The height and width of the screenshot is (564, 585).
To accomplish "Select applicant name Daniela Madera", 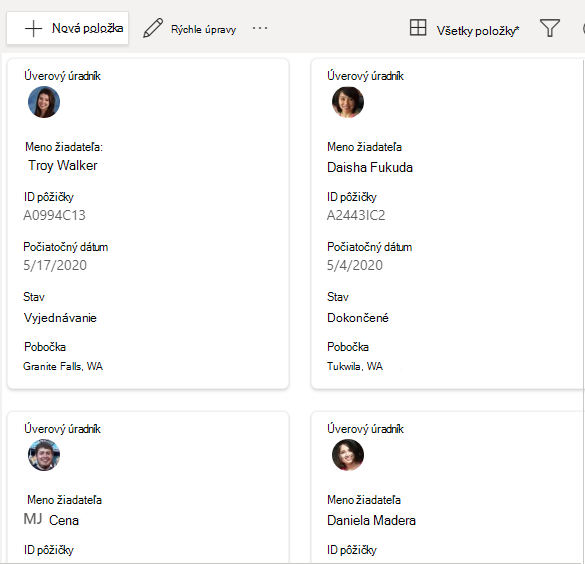I will (x=371, y=520).
